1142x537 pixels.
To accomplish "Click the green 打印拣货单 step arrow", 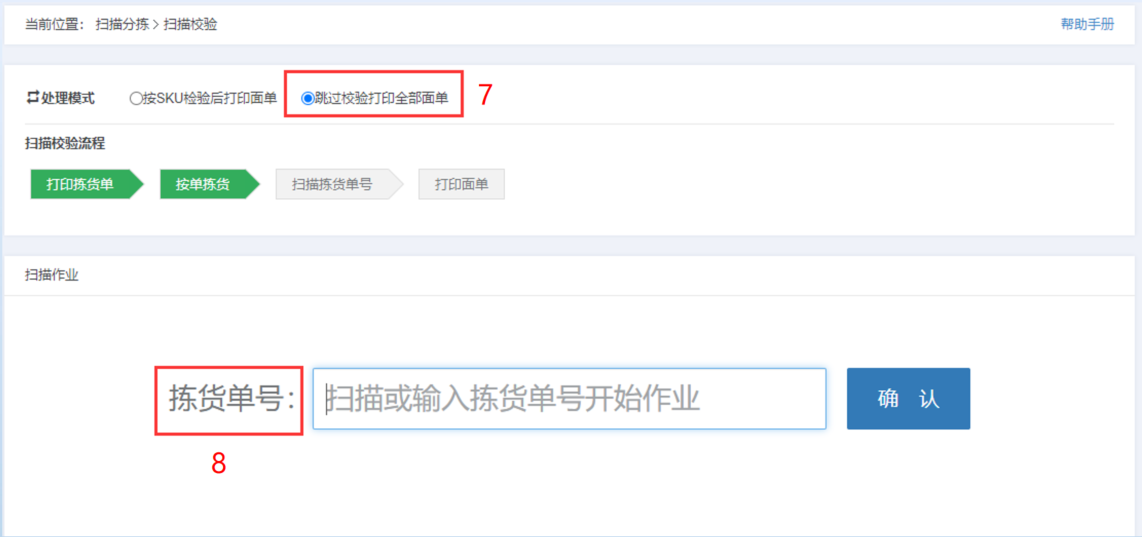I will tap(87, 184).
